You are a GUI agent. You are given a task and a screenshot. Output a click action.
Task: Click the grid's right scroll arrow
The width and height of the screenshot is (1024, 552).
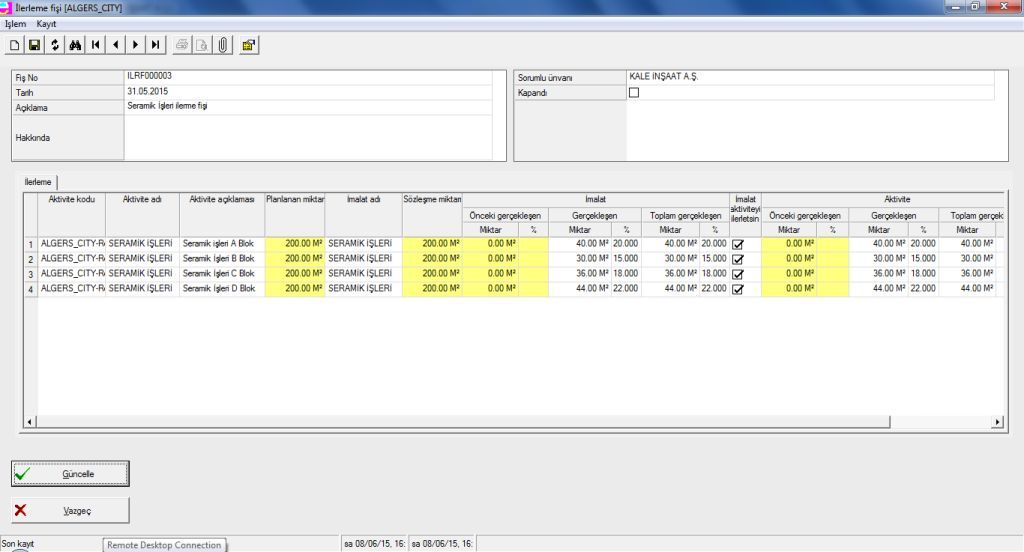[x=997, y=422]
